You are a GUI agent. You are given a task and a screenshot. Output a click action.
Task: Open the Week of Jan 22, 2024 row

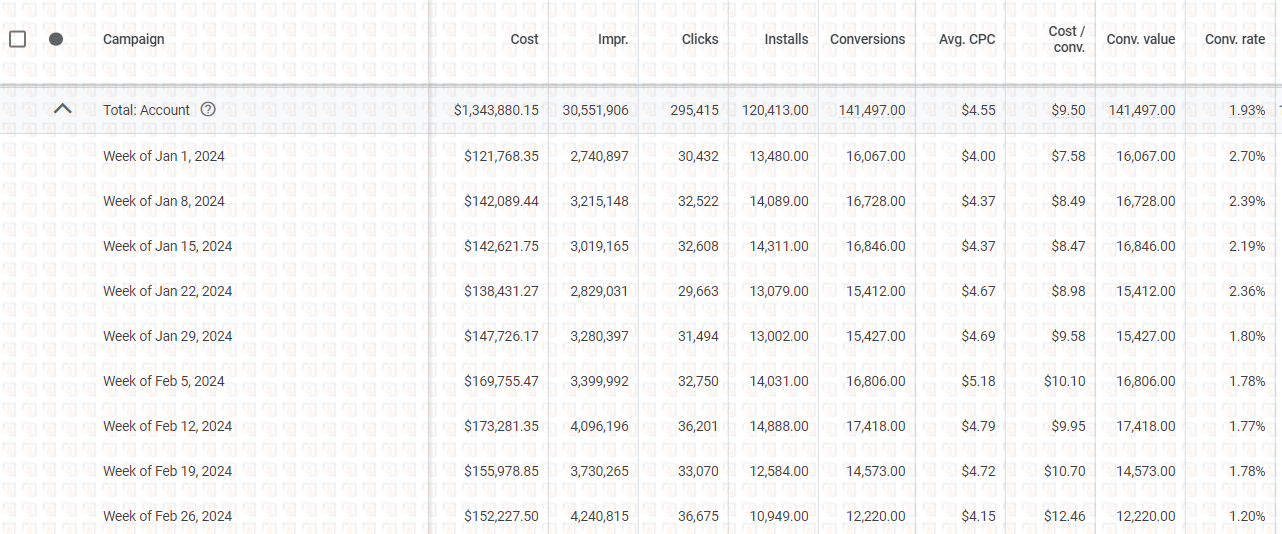coord(167,291)
